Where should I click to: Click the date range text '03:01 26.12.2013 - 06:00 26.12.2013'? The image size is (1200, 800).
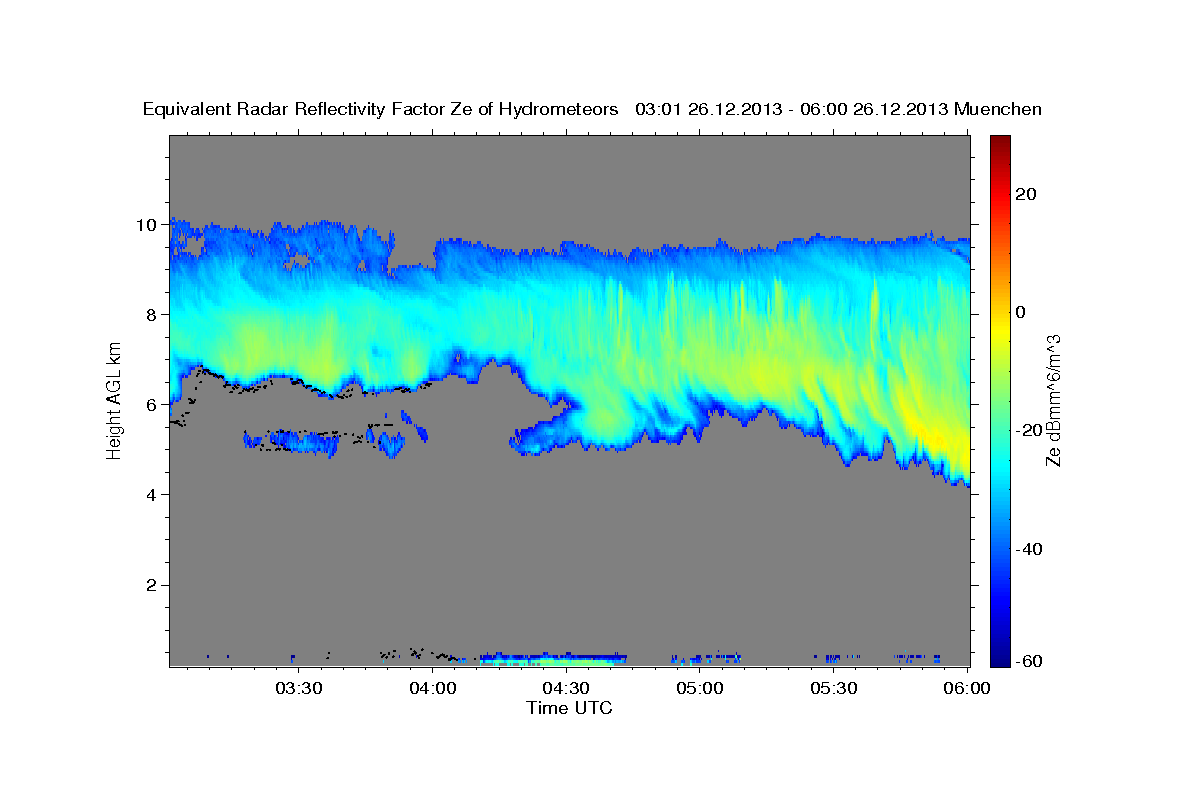pyautogui.click(x=792, y=109)
